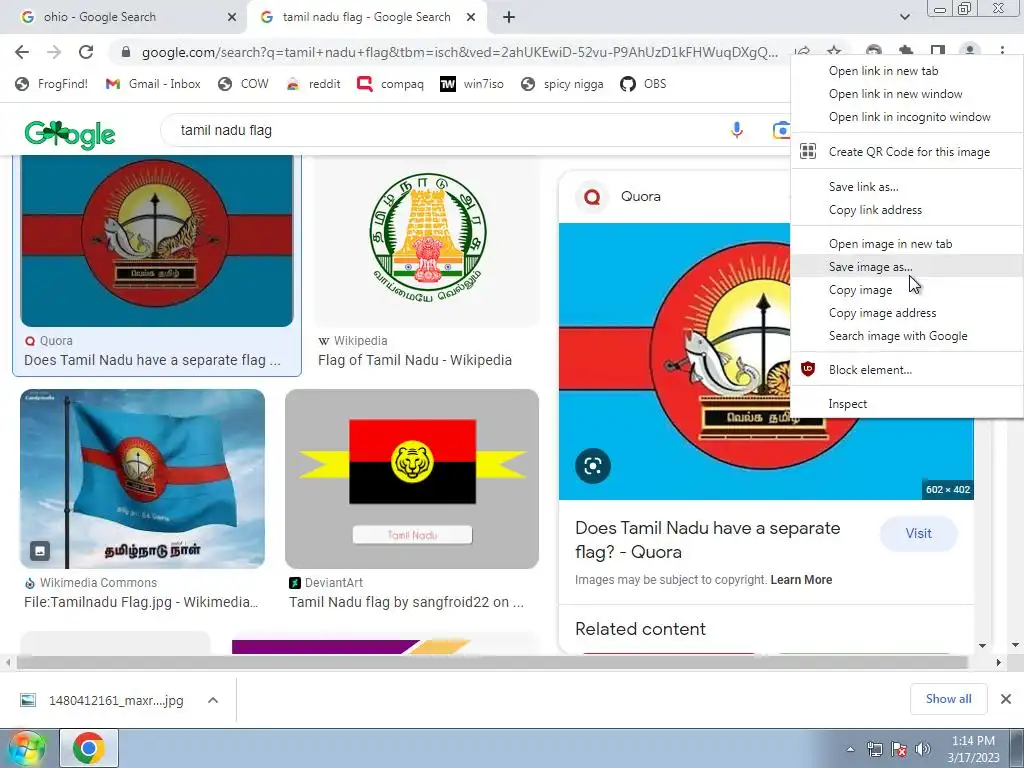The image size is (1024, 768).
Task: Click the Chrome taskbar icon
Action: 89,748
